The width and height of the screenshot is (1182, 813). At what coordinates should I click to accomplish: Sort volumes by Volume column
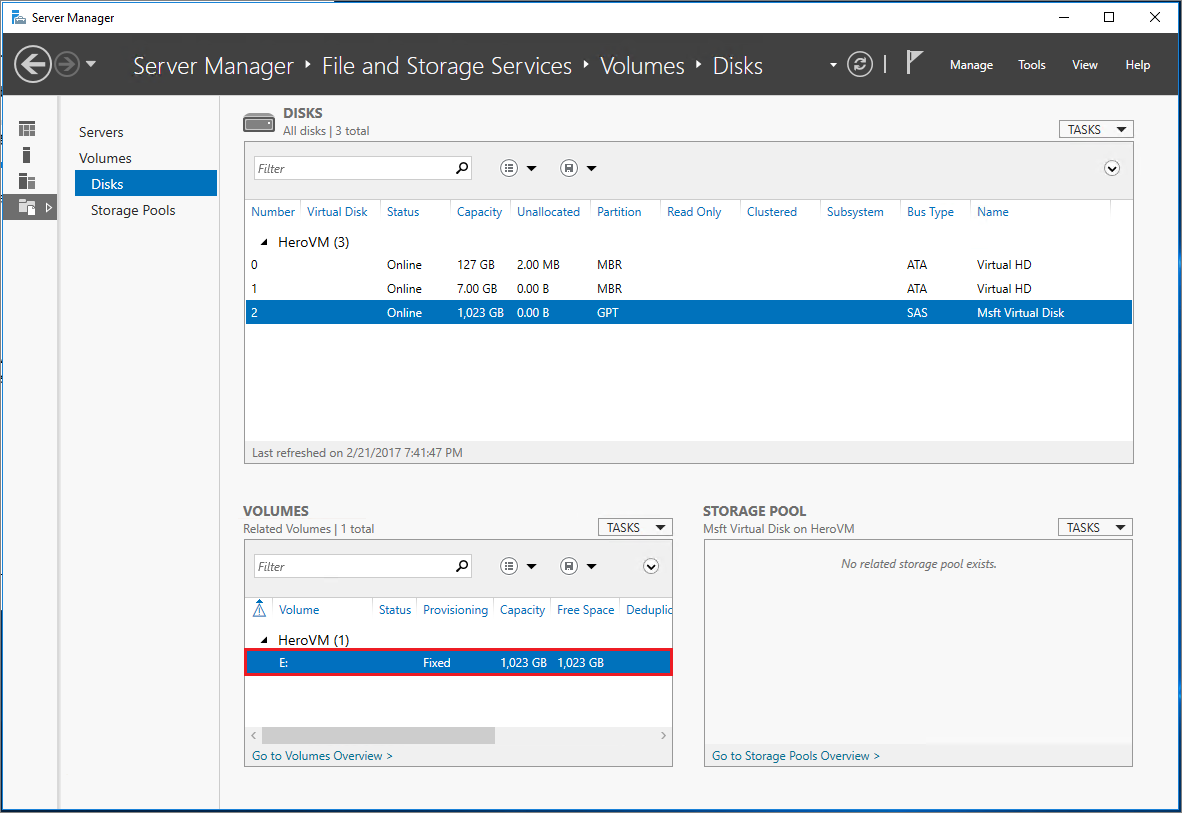[x=299, y=610]
